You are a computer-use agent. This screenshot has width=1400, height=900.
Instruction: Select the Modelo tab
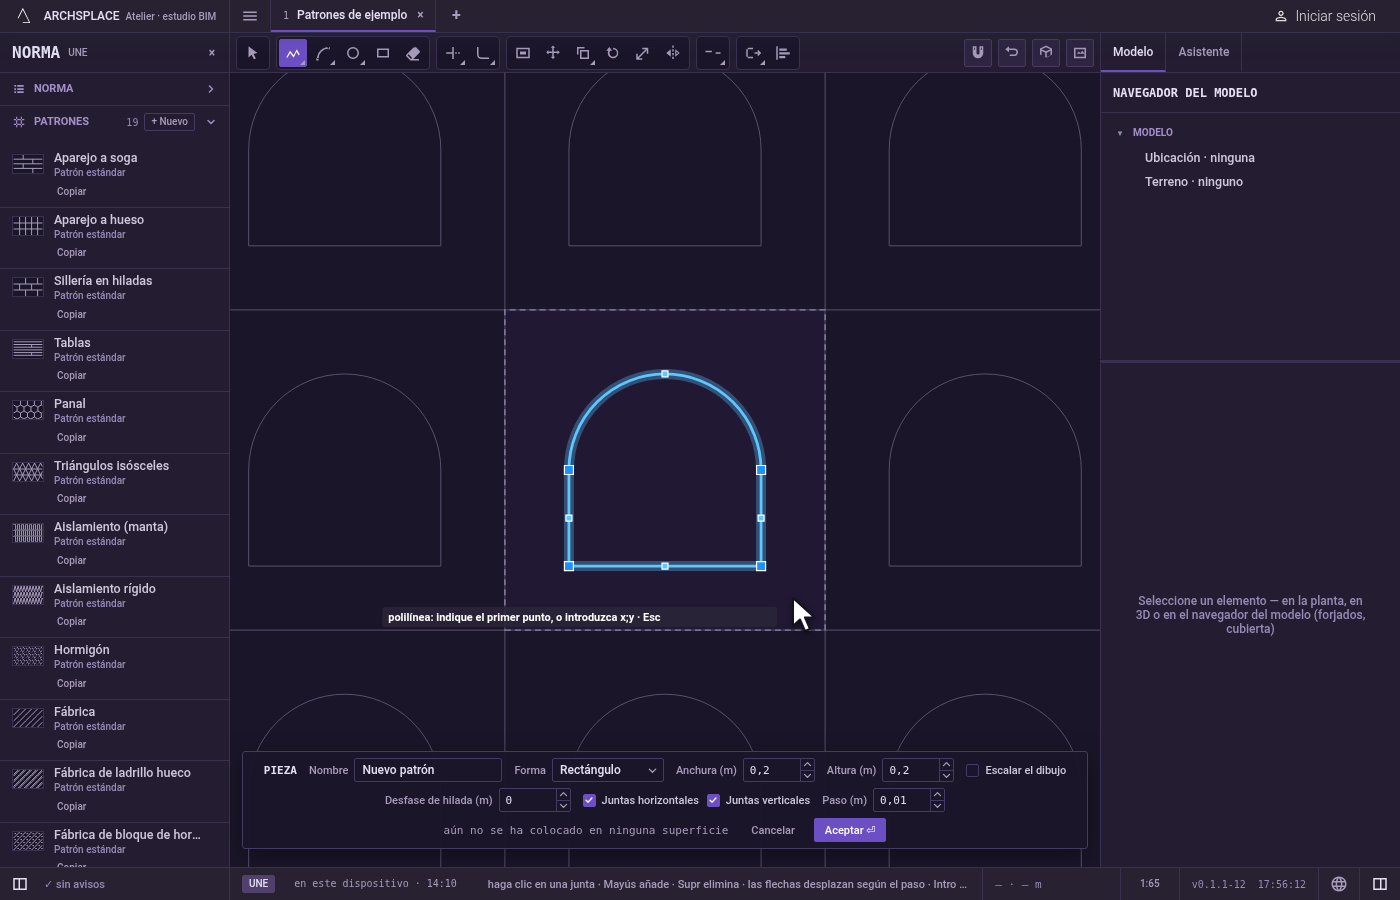pyautogui.click(x=1133, y=52)
